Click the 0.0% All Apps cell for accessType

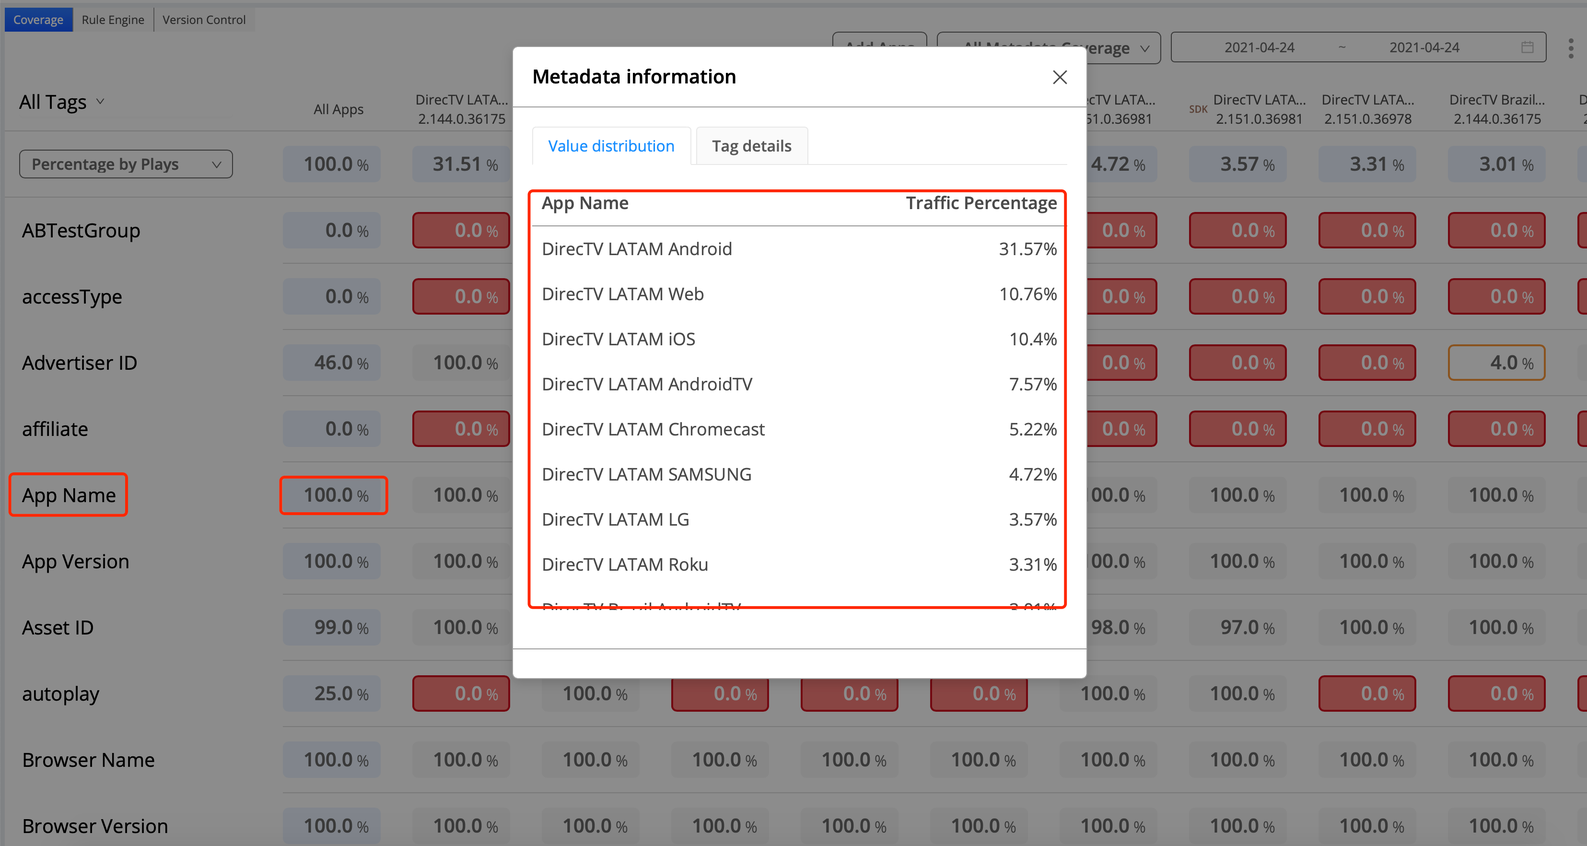tap(332, 297)
